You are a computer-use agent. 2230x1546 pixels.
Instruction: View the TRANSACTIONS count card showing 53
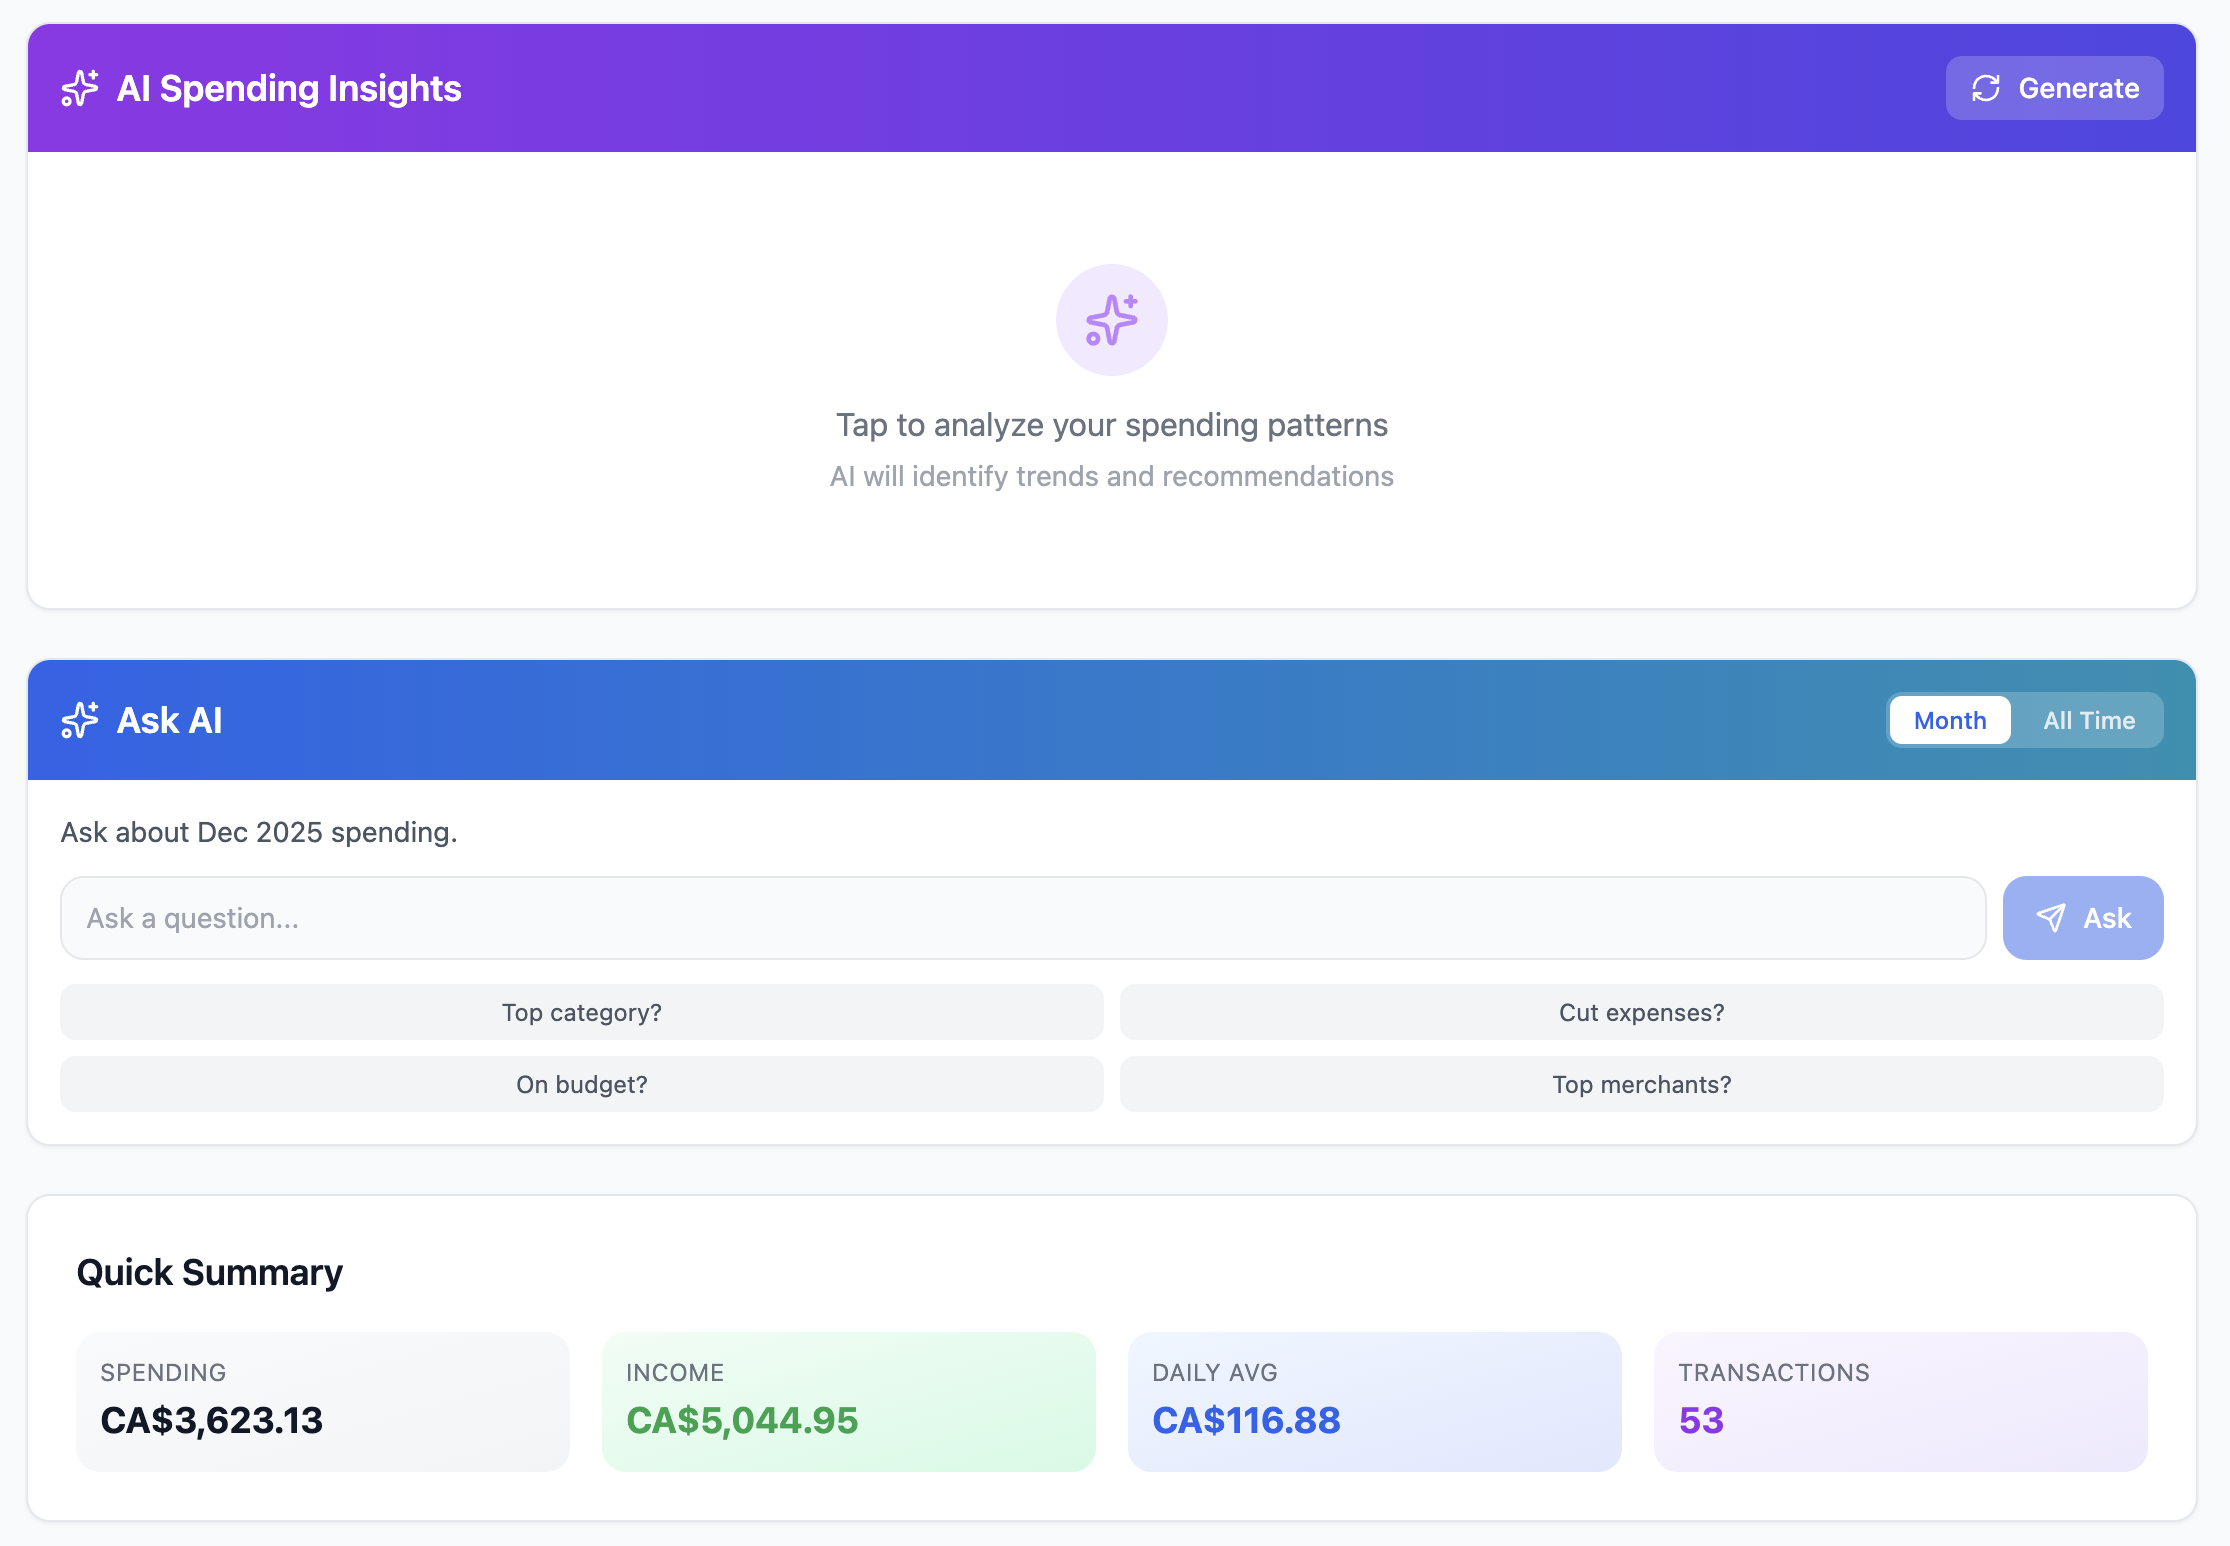pos(1899,1401)
